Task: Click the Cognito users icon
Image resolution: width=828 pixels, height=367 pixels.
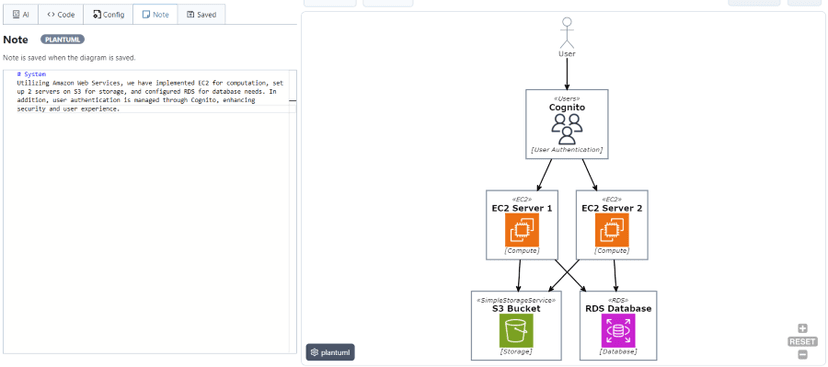Action: pos(567,129)
